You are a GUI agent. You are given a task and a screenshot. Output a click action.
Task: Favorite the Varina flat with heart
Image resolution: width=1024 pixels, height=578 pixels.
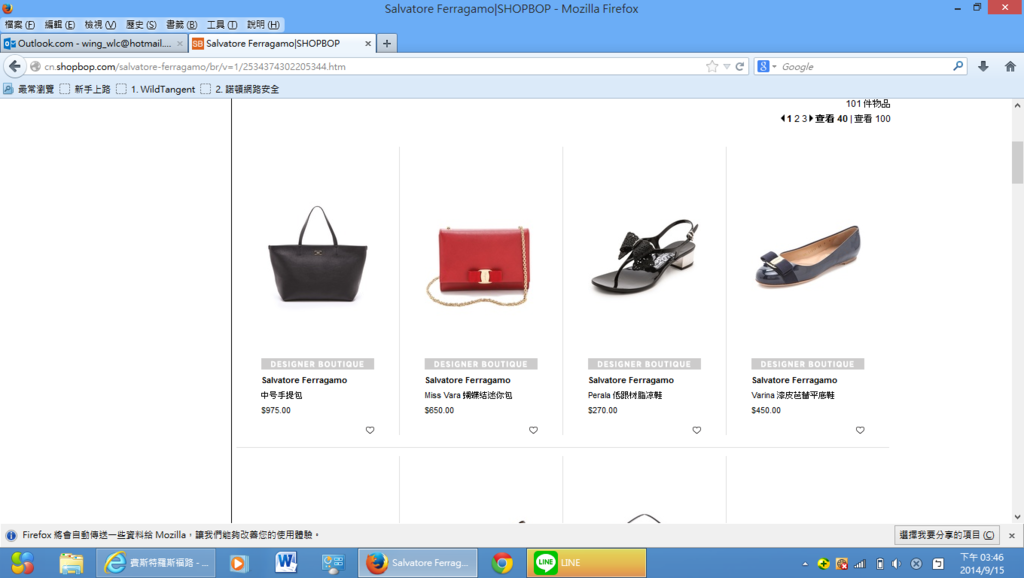pos(859,430)
